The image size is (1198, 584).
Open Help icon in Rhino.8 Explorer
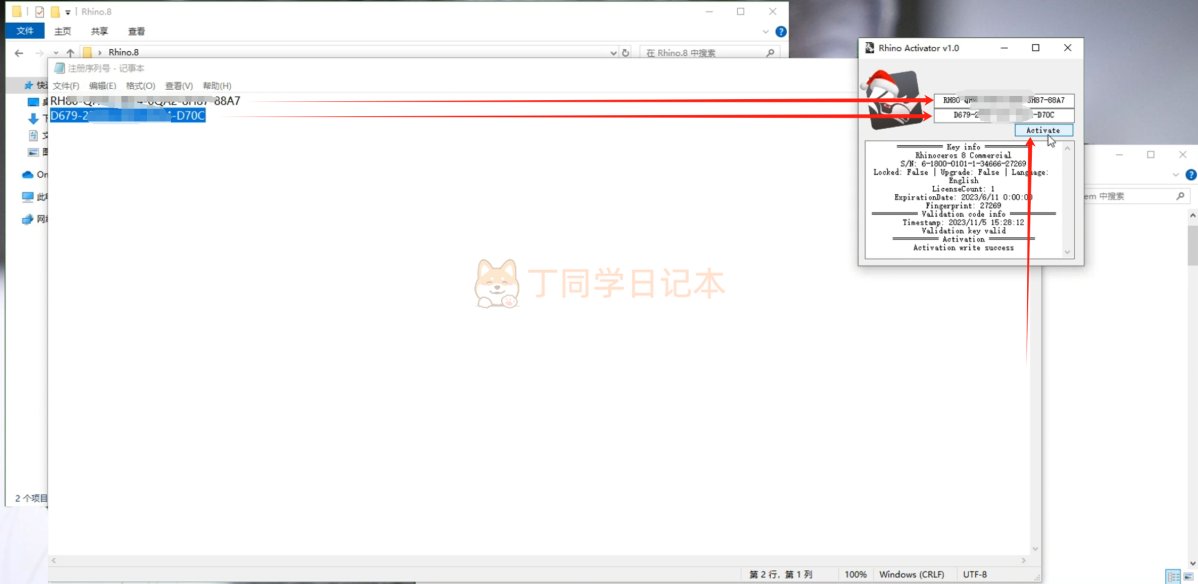781,31
